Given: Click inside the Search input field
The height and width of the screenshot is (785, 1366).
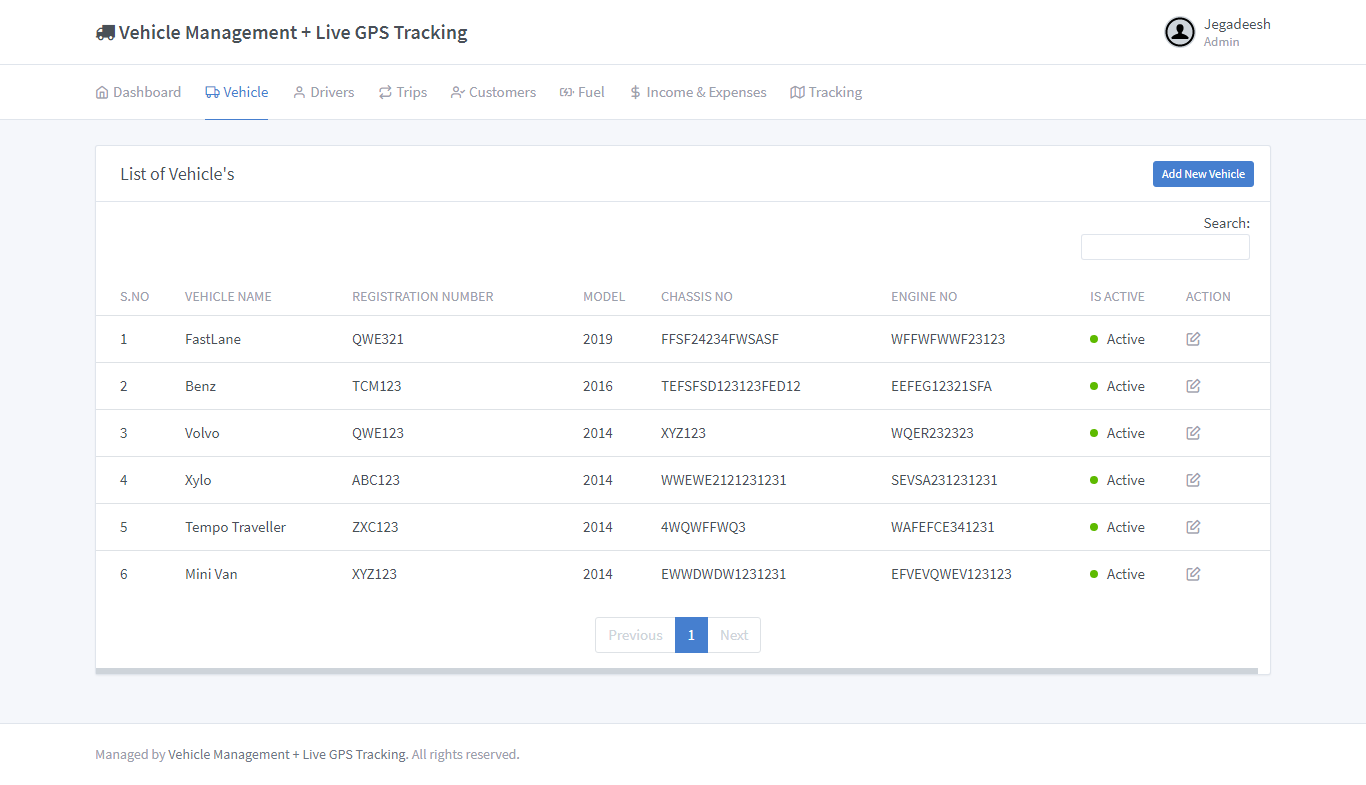Looking at the screenshot, I should tap(1164, 246).
